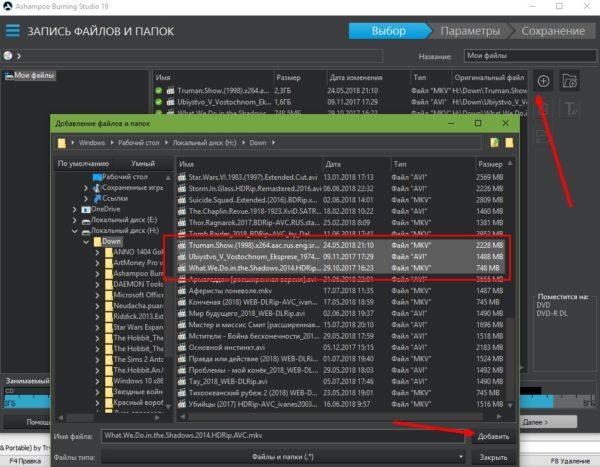Click the Down folder icon in tree
This screenshot has width=600, height=467.
pyautogui.click(x=98, y=242)
